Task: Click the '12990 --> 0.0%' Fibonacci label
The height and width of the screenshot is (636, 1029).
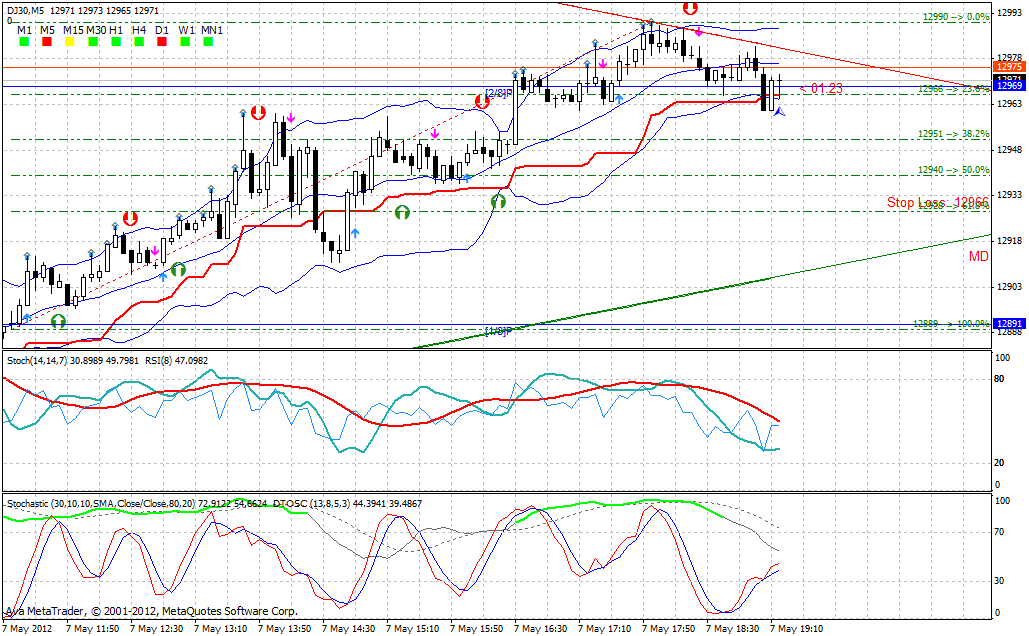Action: (x=956, y=17)
